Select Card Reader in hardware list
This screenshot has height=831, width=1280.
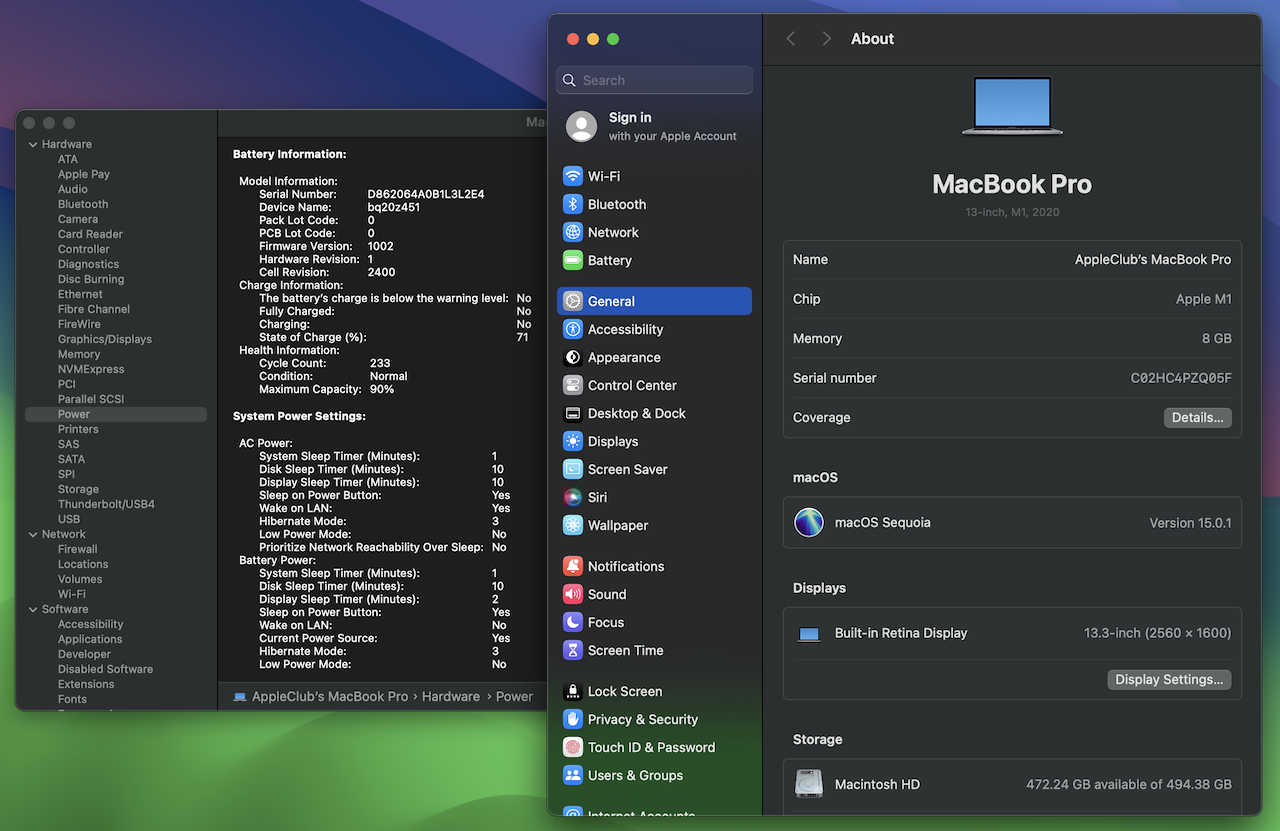(x=90, y=234)
